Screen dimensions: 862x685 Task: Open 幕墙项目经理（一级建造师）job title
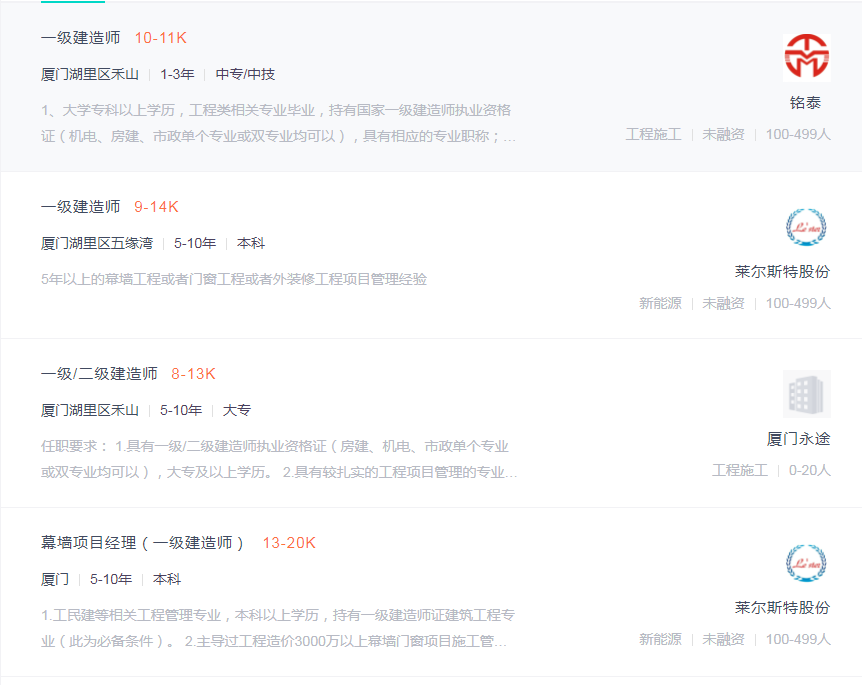pyautogui.click(x=143, y=543)
